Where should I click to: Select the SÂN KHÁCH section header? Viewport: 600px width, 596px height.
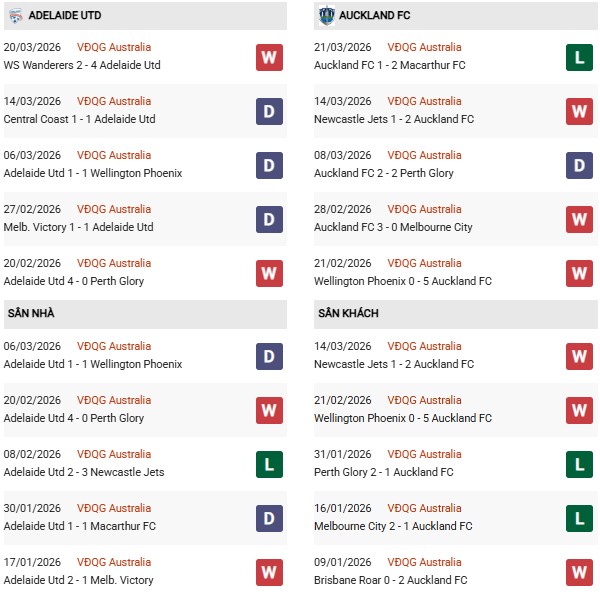point(348,314)
